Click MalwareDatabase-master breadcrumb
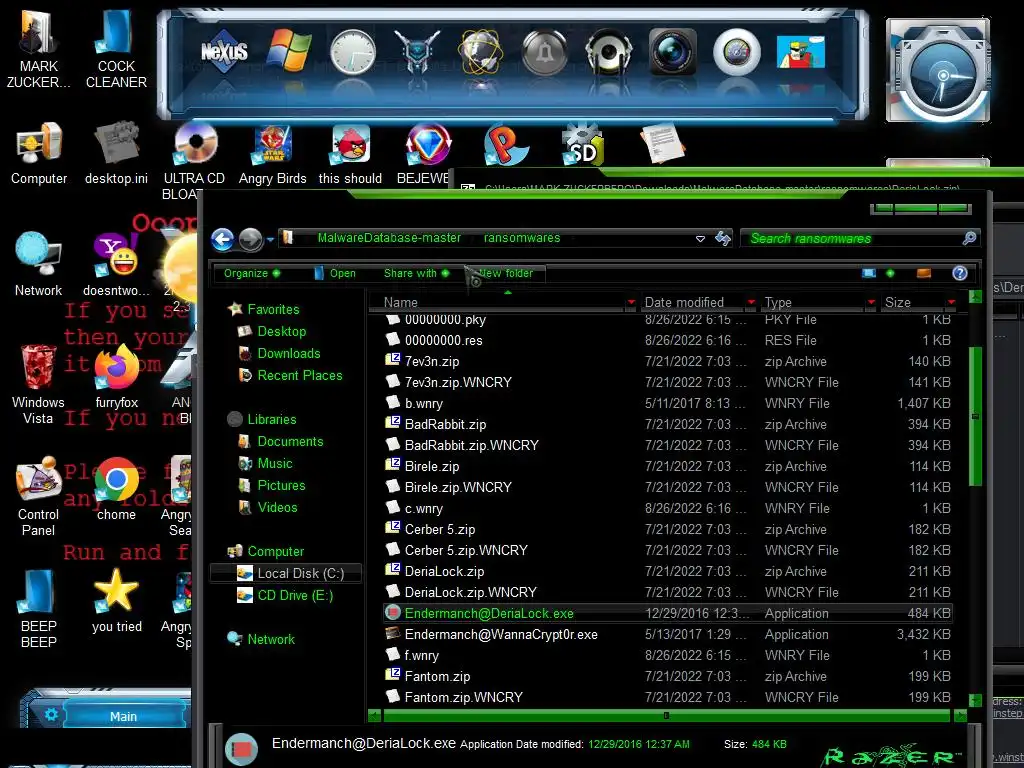Screen dimensions: 1024x768 click(x=389, y=238)
